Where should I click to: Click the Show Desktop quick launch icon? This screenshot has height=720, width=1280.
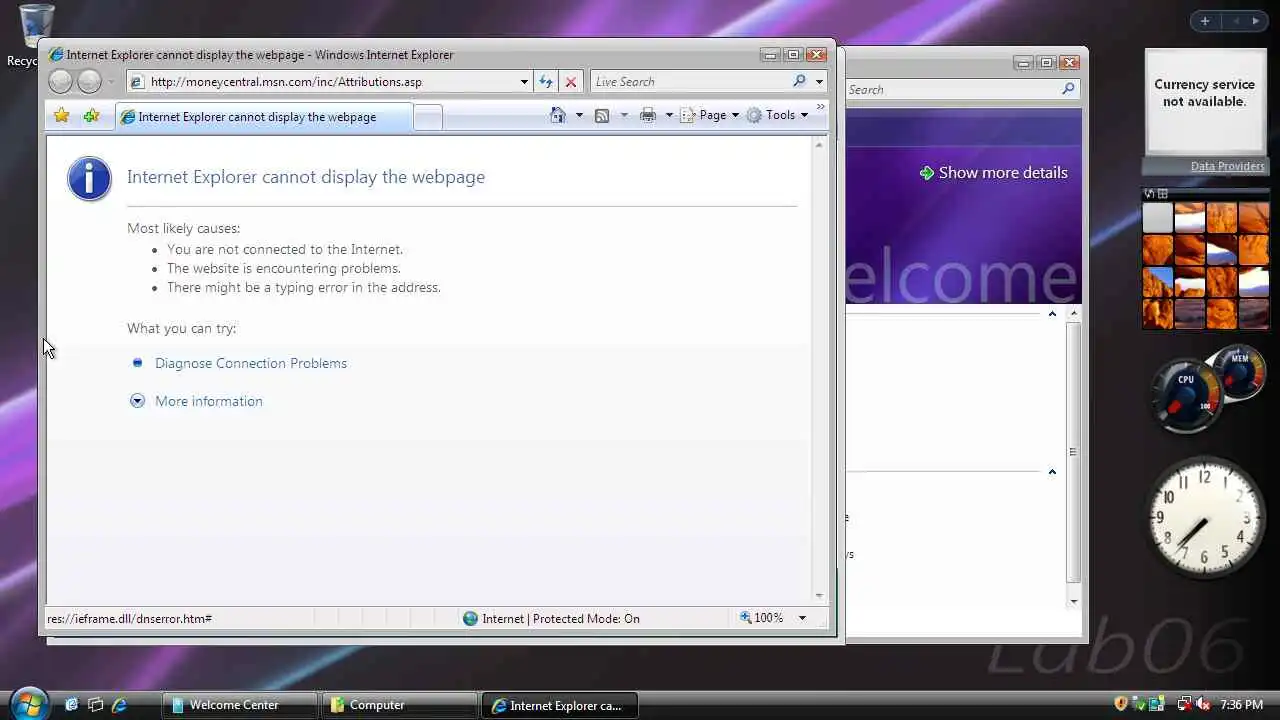[71, 705]
